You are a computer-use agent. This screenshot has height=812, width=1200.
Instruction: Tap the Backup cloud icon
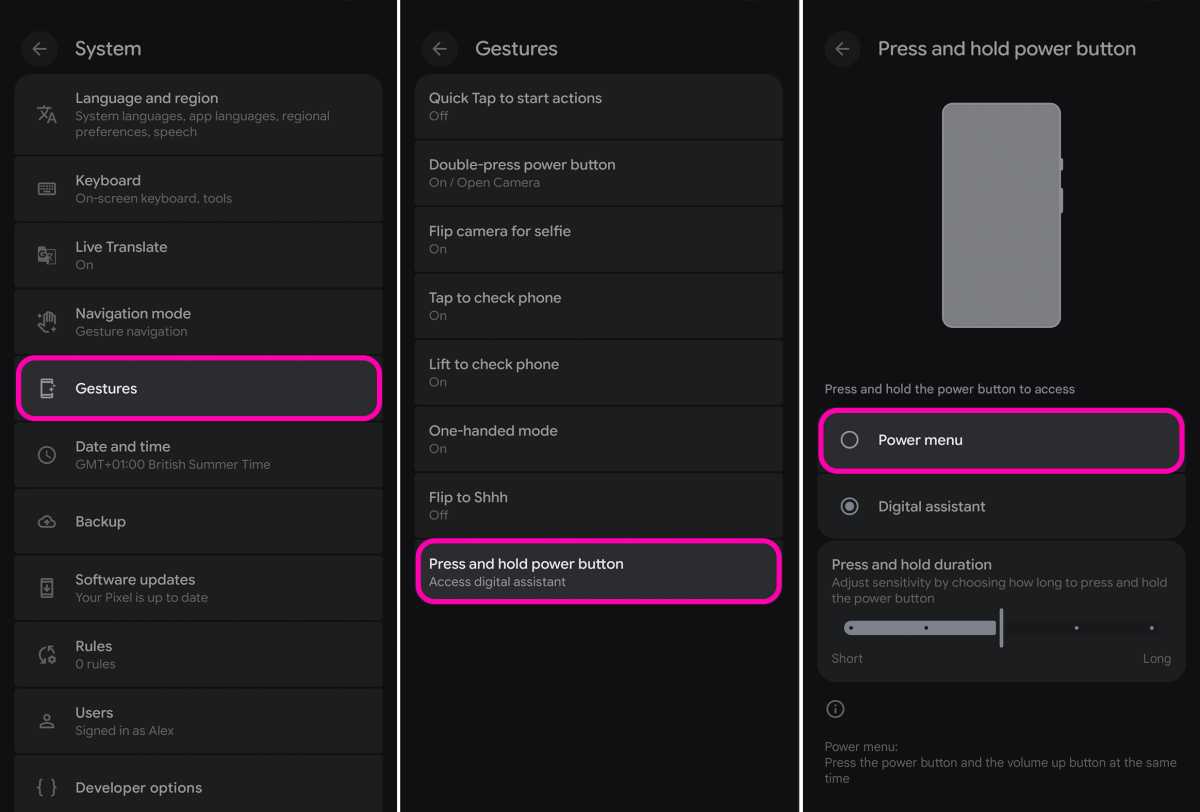pyautogui.click(x=47, y=522)
